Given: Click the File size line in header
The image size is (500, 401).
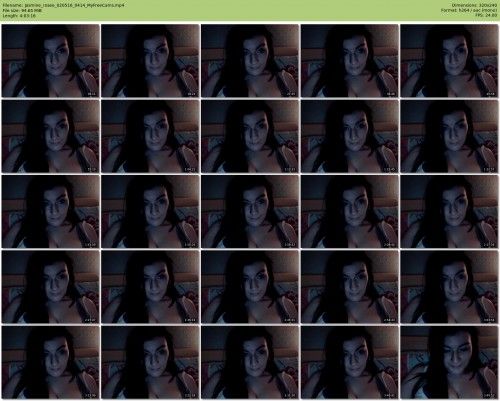Looking at the screenshot, I should click(22, 10).
